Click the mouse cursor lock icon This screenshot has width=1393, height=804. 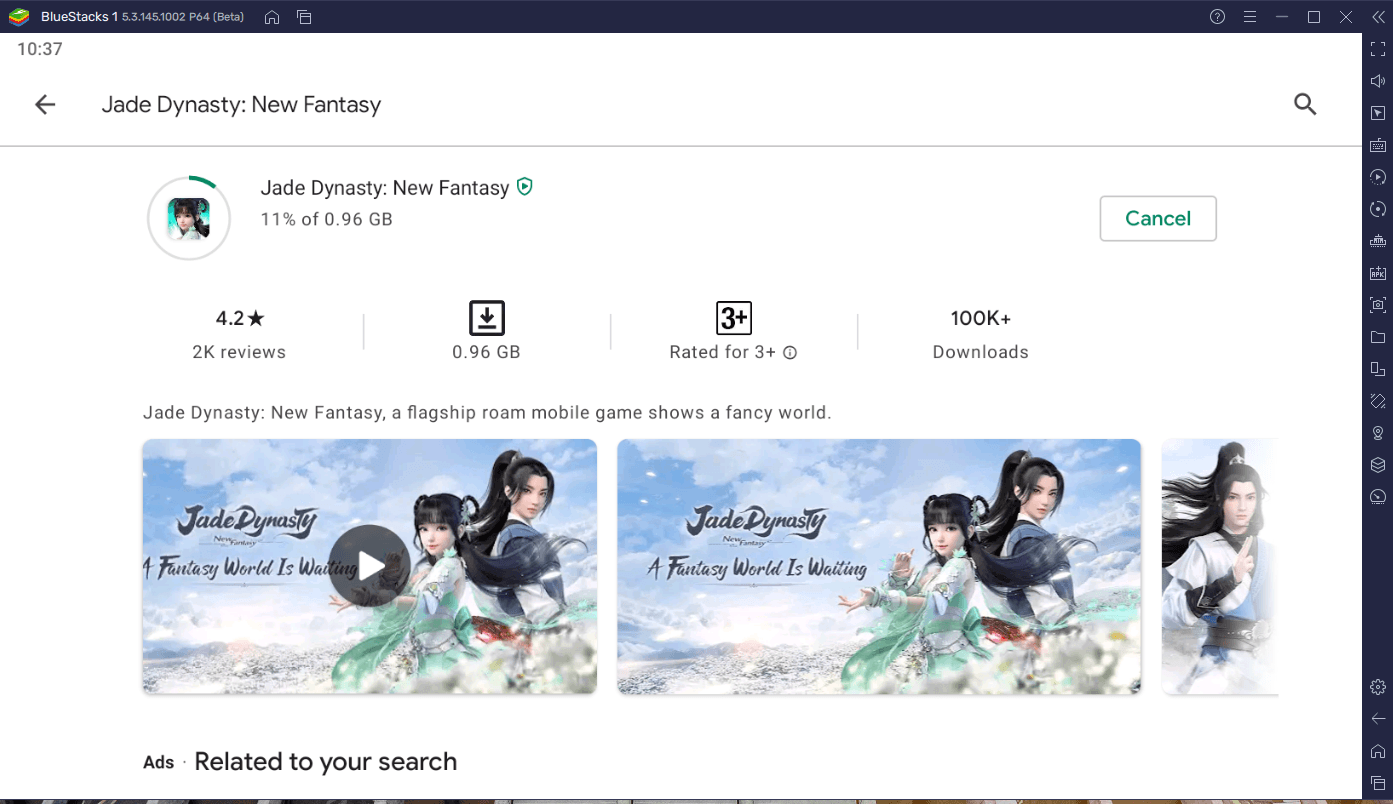pyautogui.click(x=1378, y=113)
